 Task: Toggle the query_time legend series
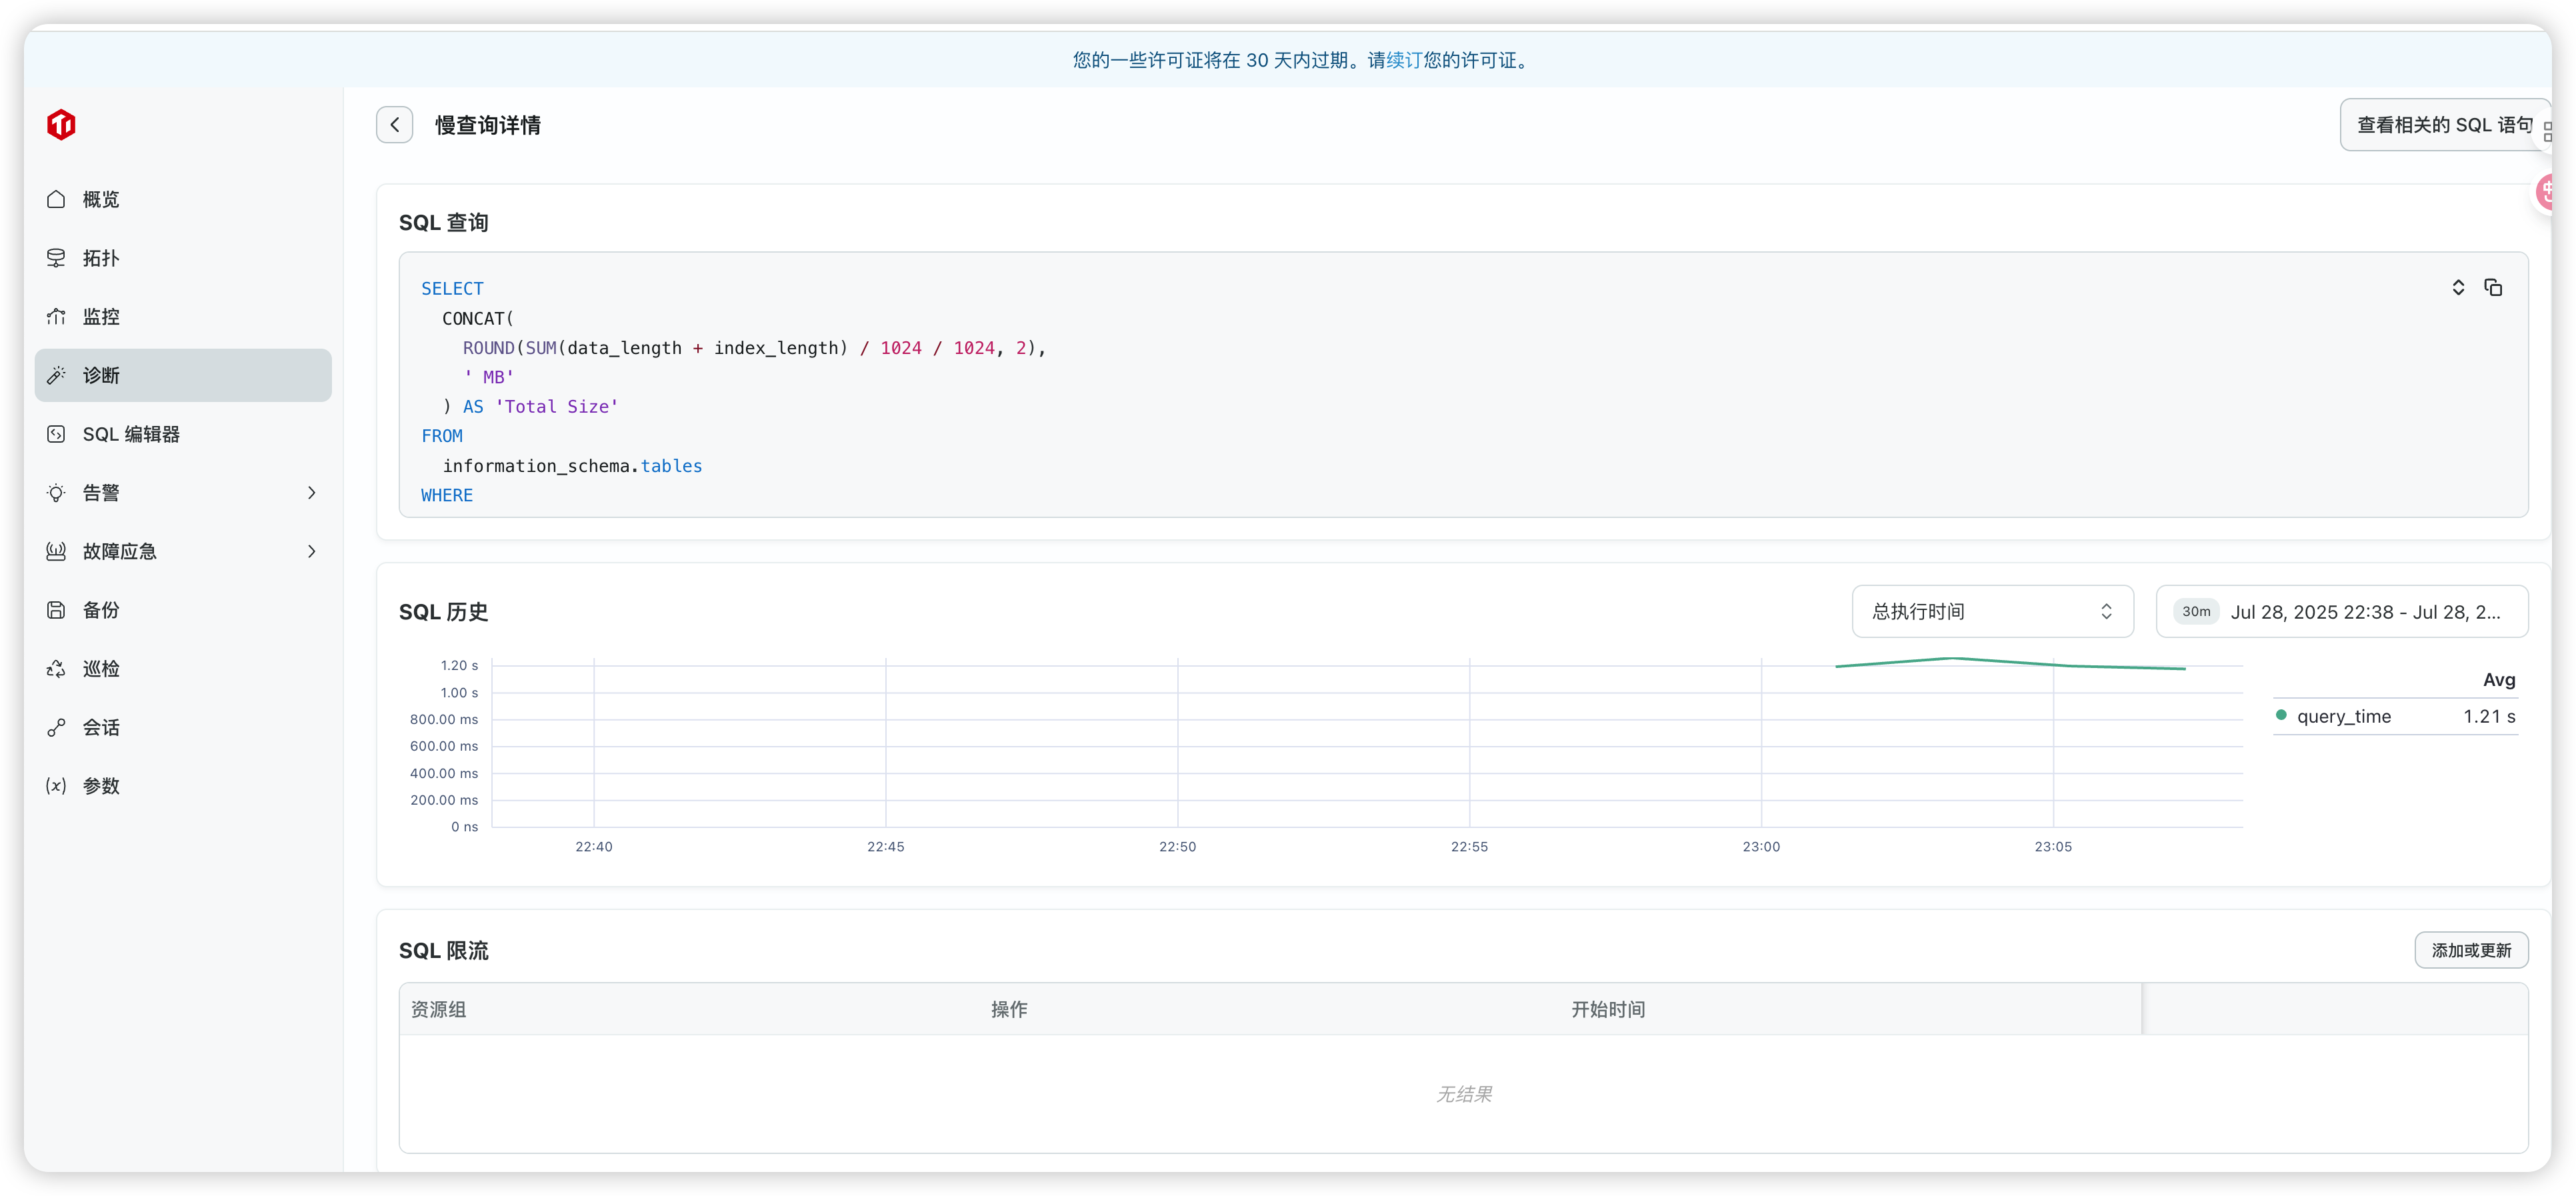pyautogui.click(x=2342, y=716)
